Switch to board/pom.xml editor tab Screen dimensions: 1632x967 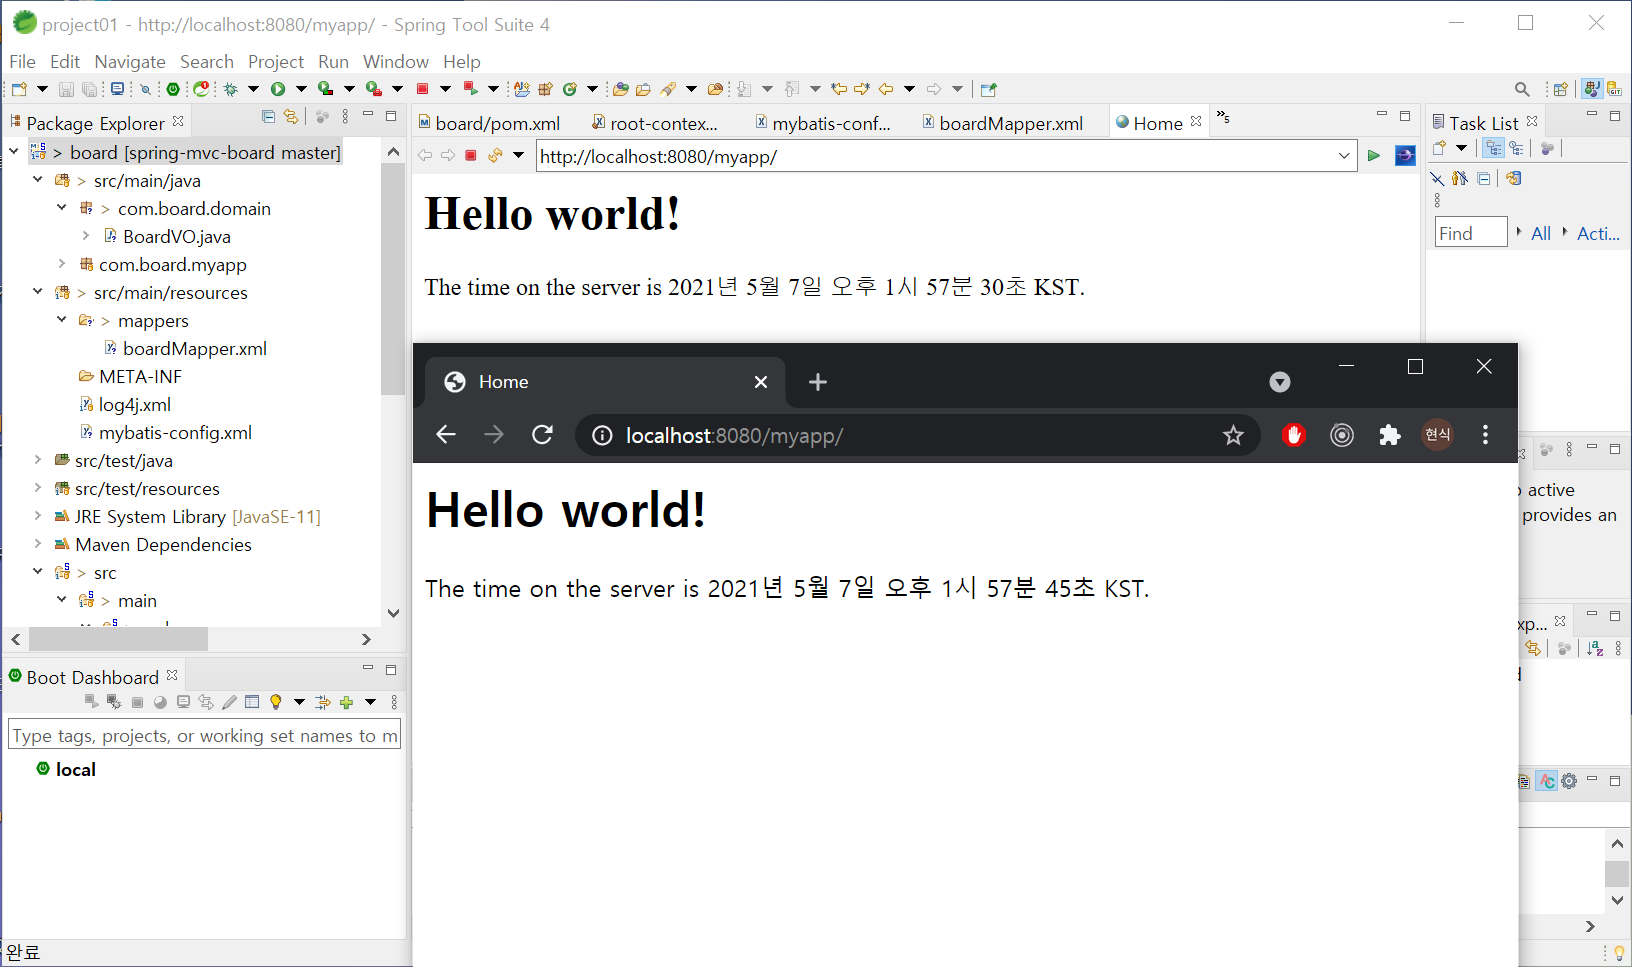click(x=490, y=123)
